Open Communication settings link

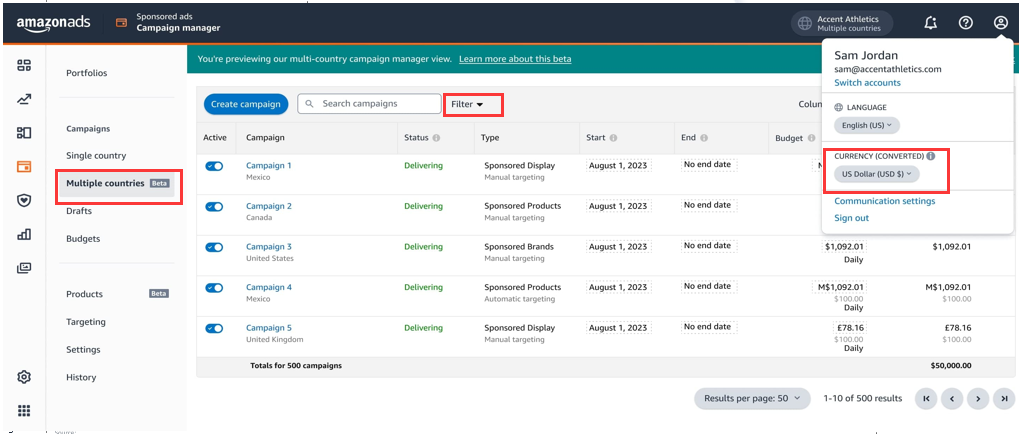point(884,201)
